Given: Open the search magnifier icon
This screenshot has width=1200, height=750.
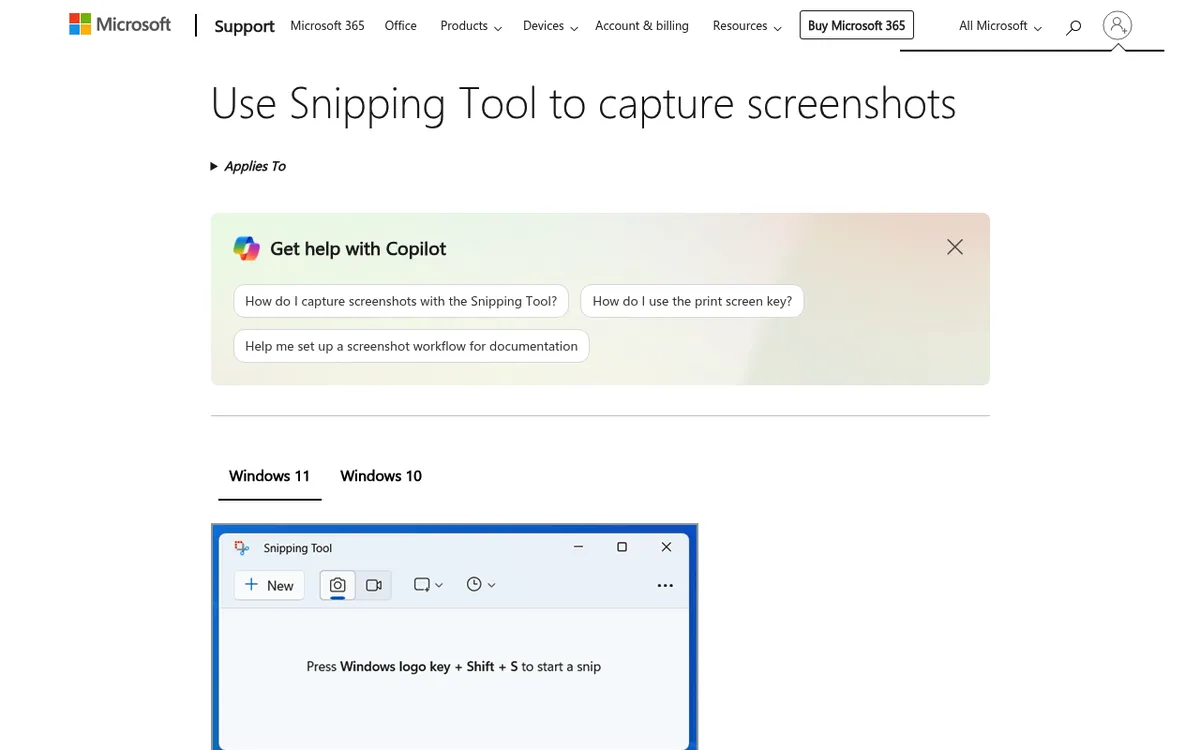Looking at the screenshot, I should [x=1073, y=27].
